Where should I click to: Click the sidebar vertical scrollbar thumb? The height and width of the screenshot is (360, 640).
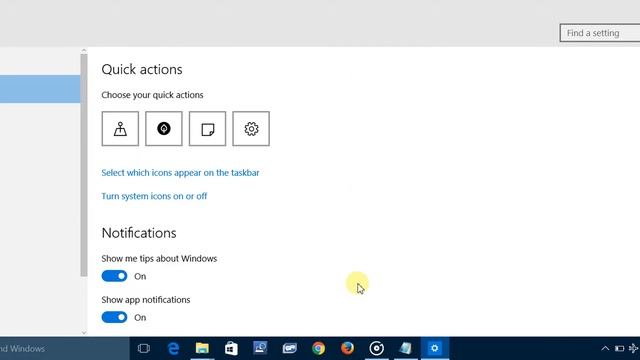point(84,165)
